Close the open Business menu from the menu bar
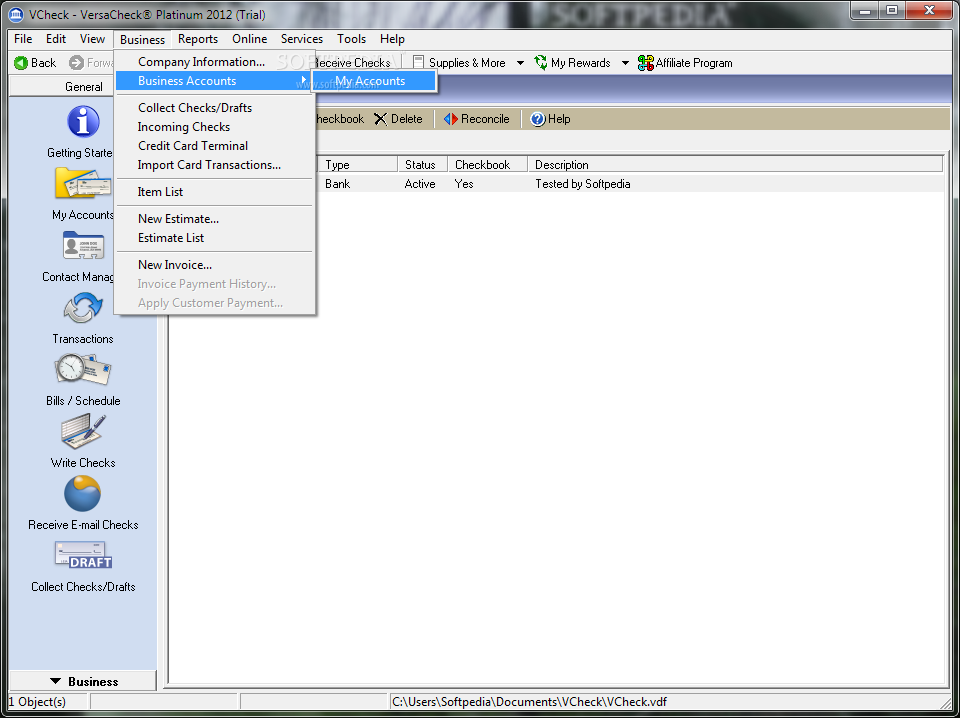The width and height of the screenshot is (960, 718). 142,39
